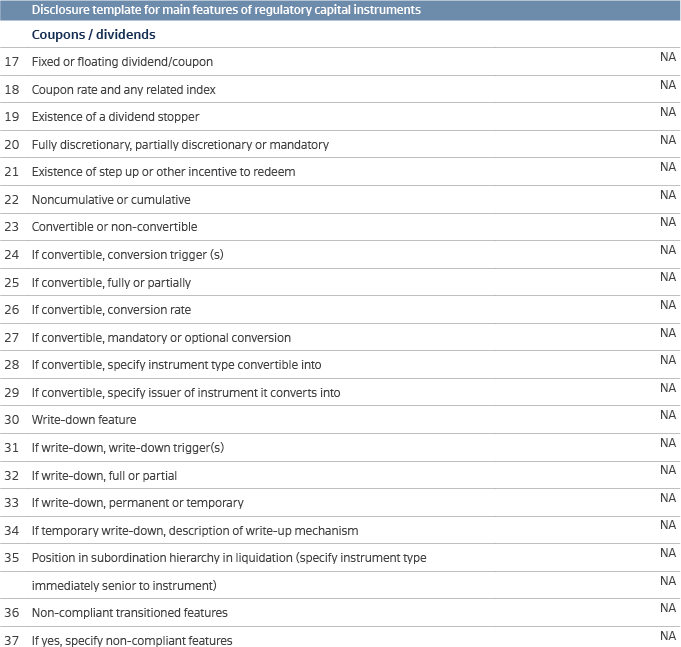The height and width of the screenshot is (647, 681).
Task: Click 'Existence of step up' incentive row
Action: pyautogui.click(x=163, y=172)
